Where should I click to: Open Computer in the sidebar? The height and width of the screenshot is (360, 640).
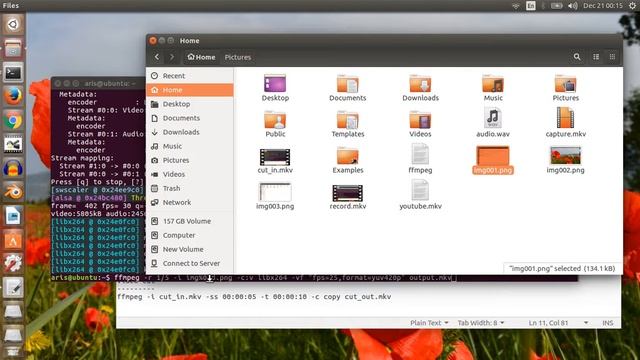pos(190,236)
